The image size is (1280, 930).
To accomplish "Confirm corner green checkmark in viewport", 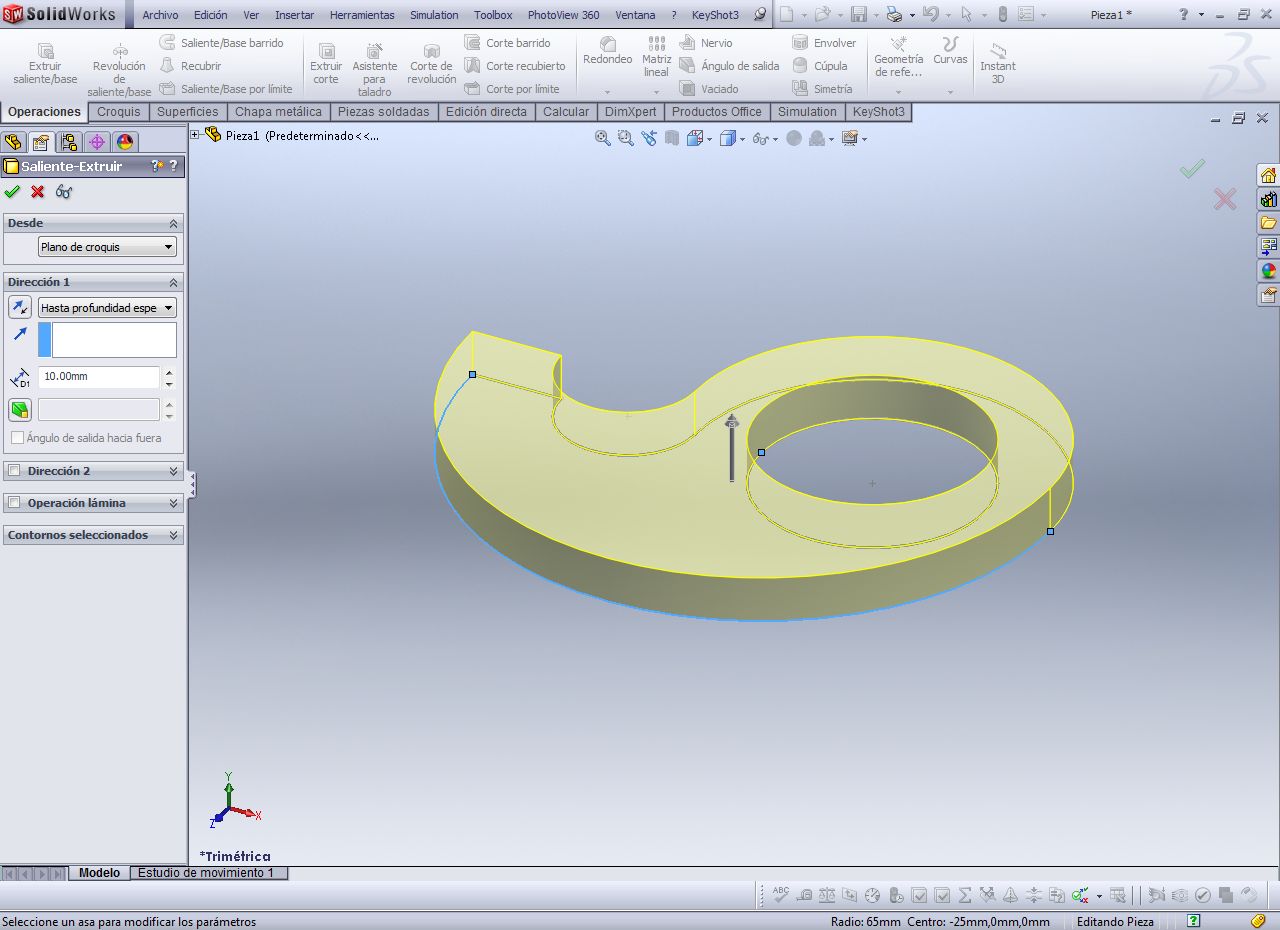I will click(1192, 168).
